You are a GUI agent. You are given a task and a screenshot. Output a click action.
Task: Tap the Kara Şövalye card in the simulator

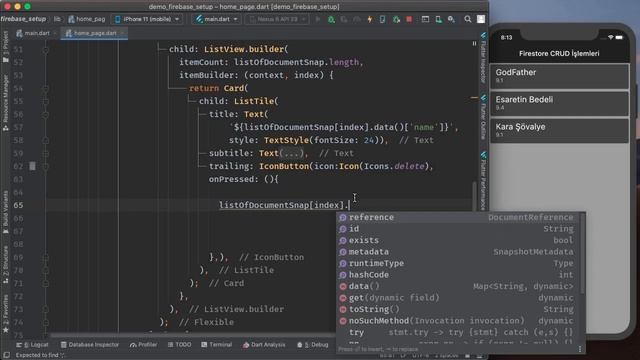559,130
